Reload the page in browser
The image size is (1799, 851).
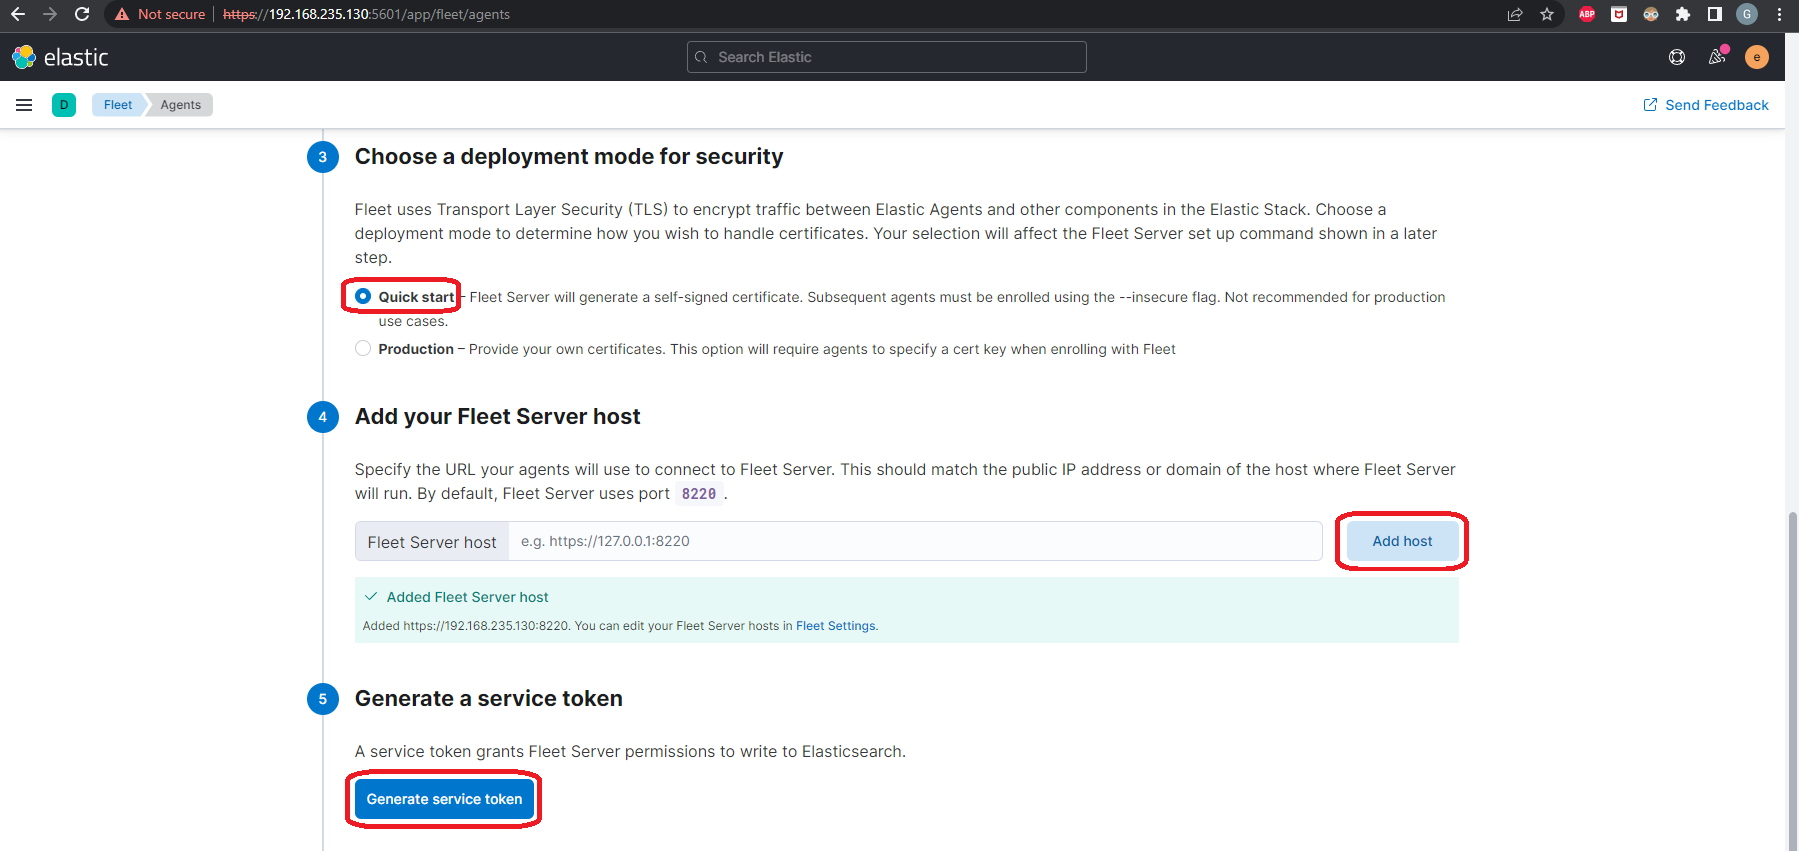coord(82,14)
